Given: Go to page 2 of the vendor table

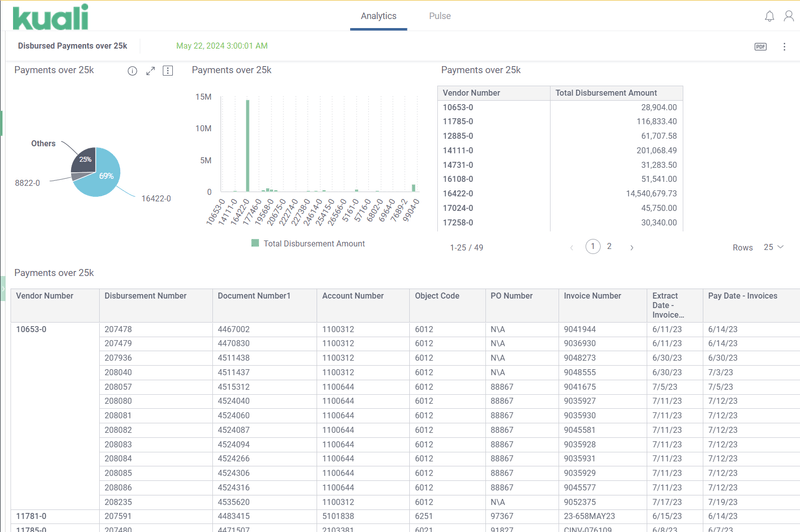Looking at the screenshot, I should coord(609,246).
